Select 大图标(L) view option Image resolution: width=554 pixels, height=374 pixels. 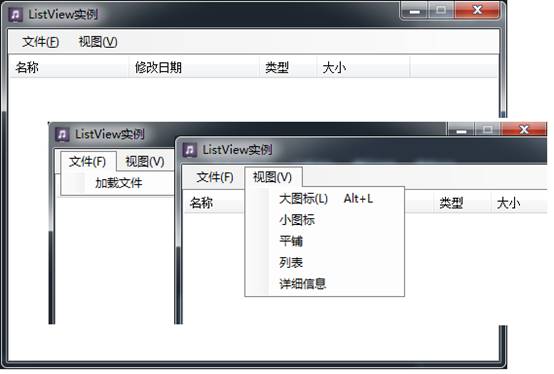point(303,199)
